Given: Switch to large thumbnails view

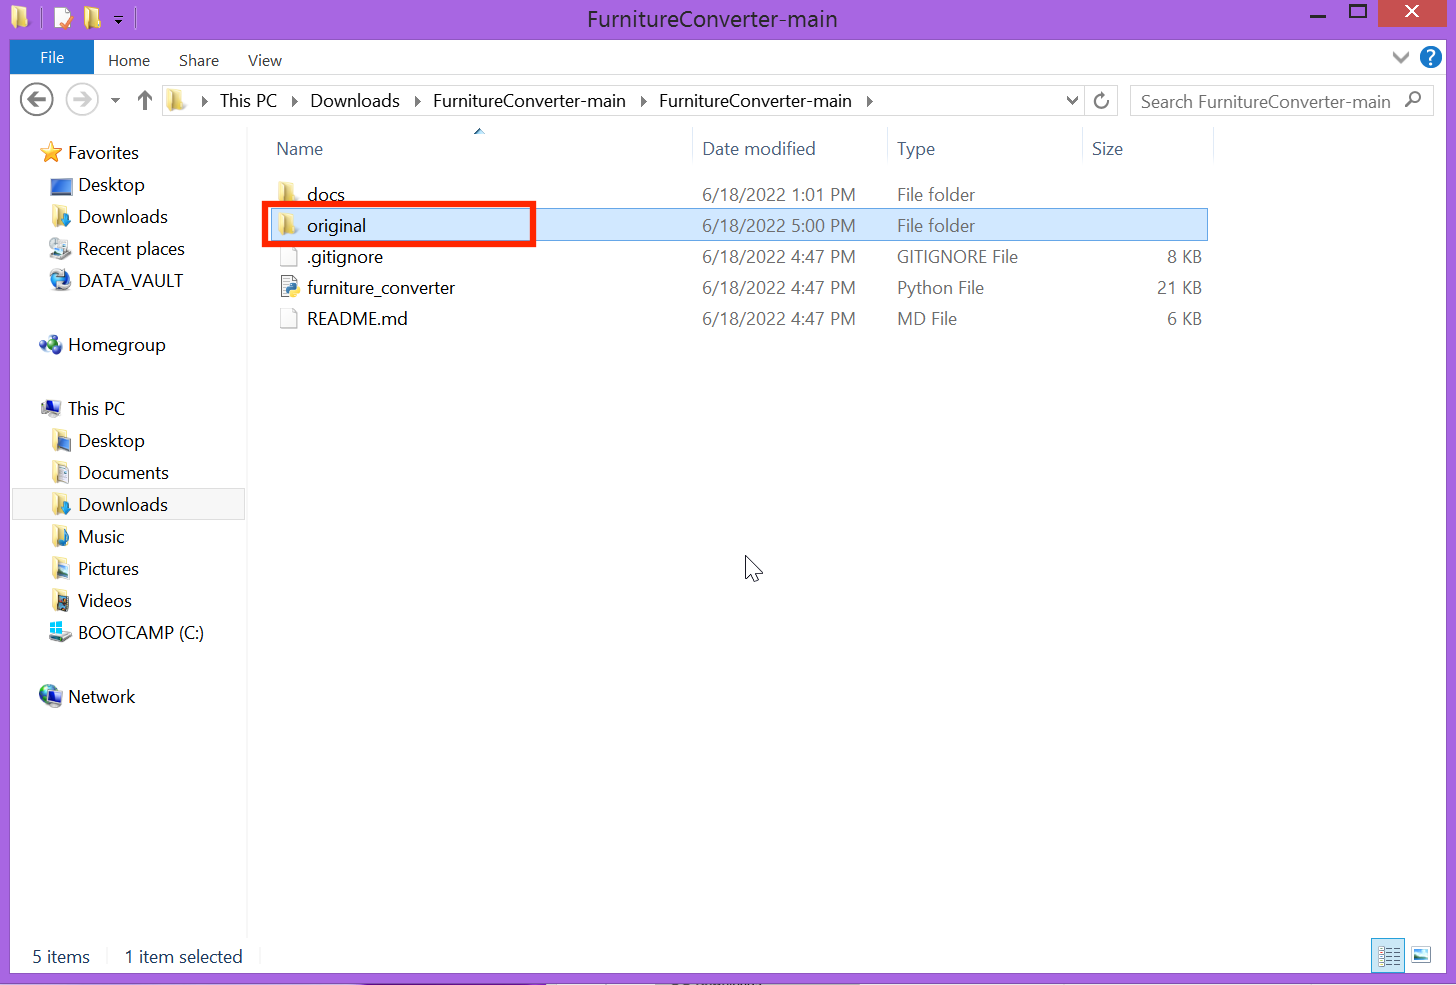Looking at the screenshot, I should [x=1421, y=955].
